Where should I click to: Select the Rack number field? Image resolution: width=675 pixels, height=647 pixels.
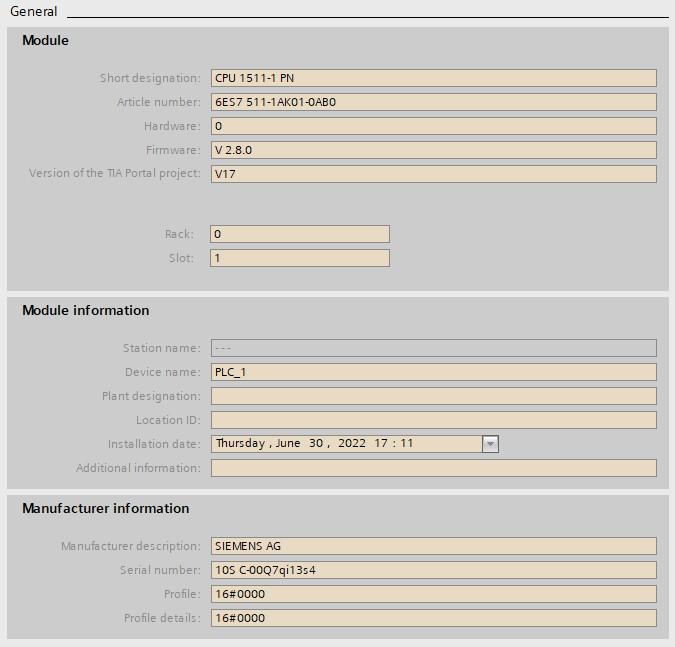tap(299, 234)
